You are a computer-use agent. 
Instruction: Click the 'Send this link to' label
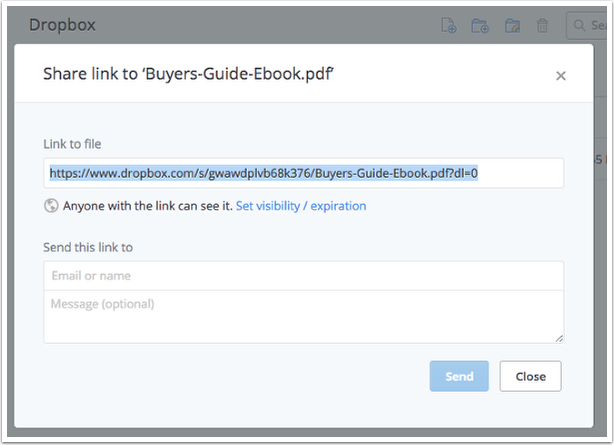pyautogui.click(x=88, y=247)
